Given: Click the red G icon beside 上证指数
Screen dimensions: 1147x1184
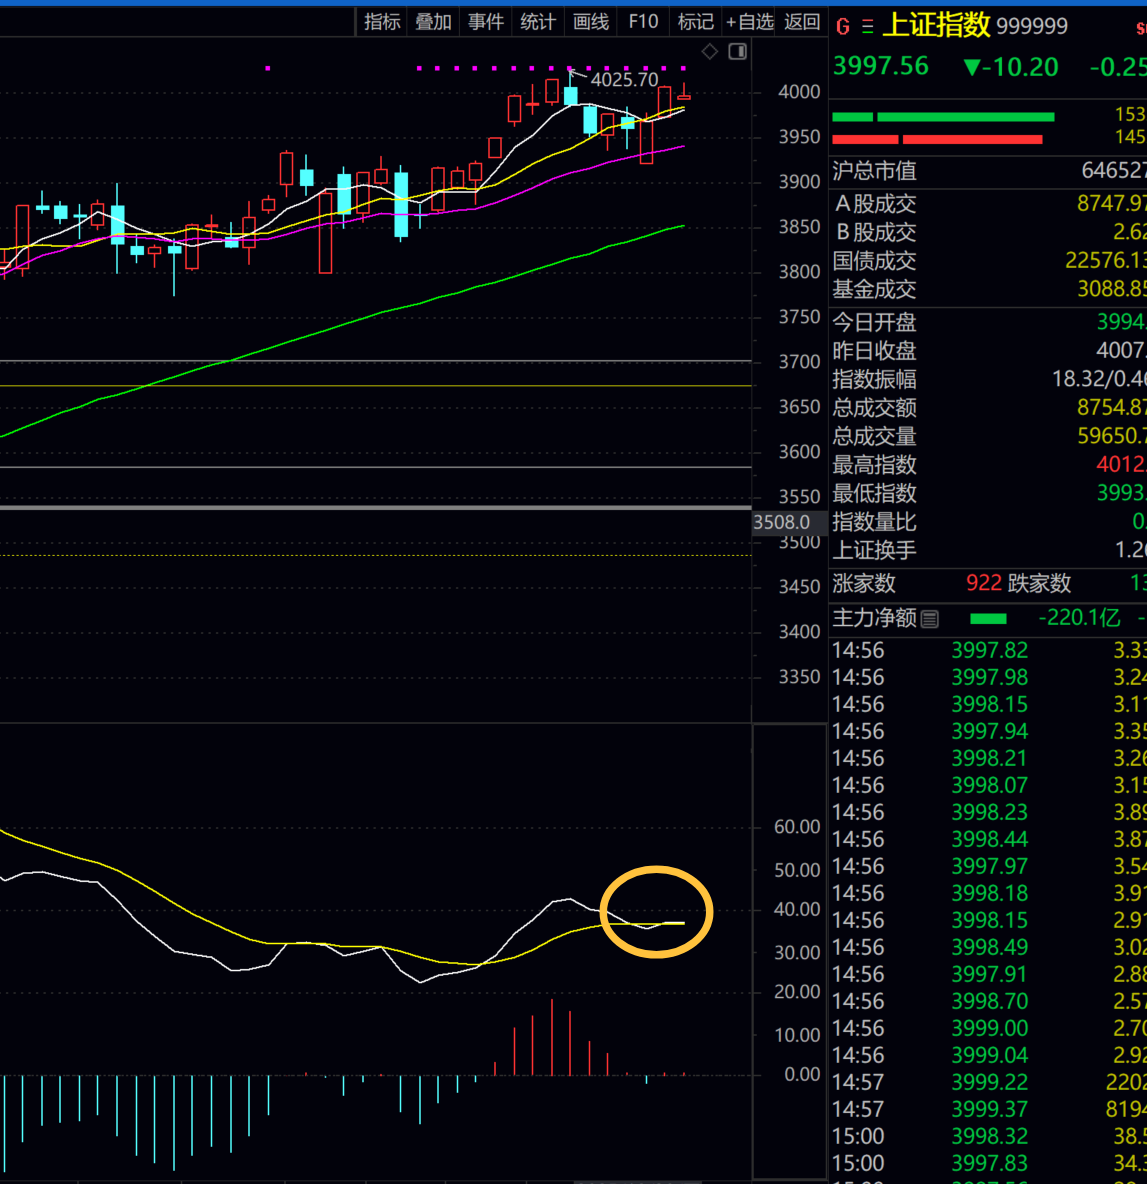Looking at the screenshot, I should (843, 27).
